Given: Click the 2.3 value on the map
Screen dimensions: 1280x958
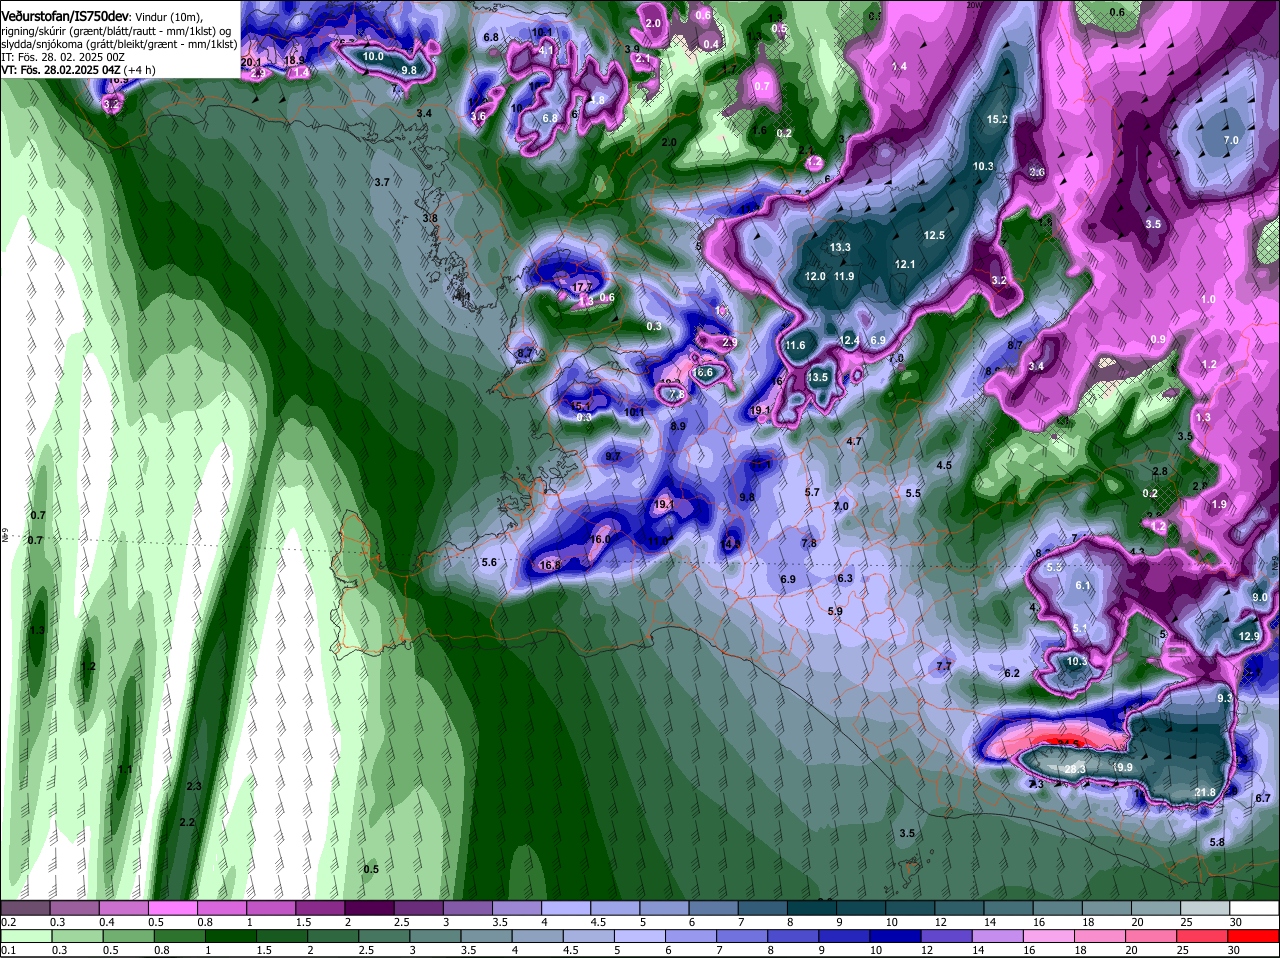Looking at the screenshot, I should click(194, 786).
